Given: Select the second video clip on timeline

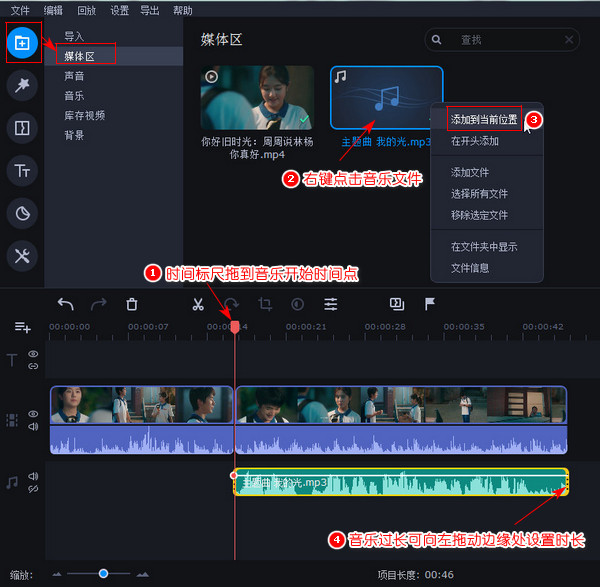Looking at the screenshot, I should pyautogui.click(x=401, y=420).
